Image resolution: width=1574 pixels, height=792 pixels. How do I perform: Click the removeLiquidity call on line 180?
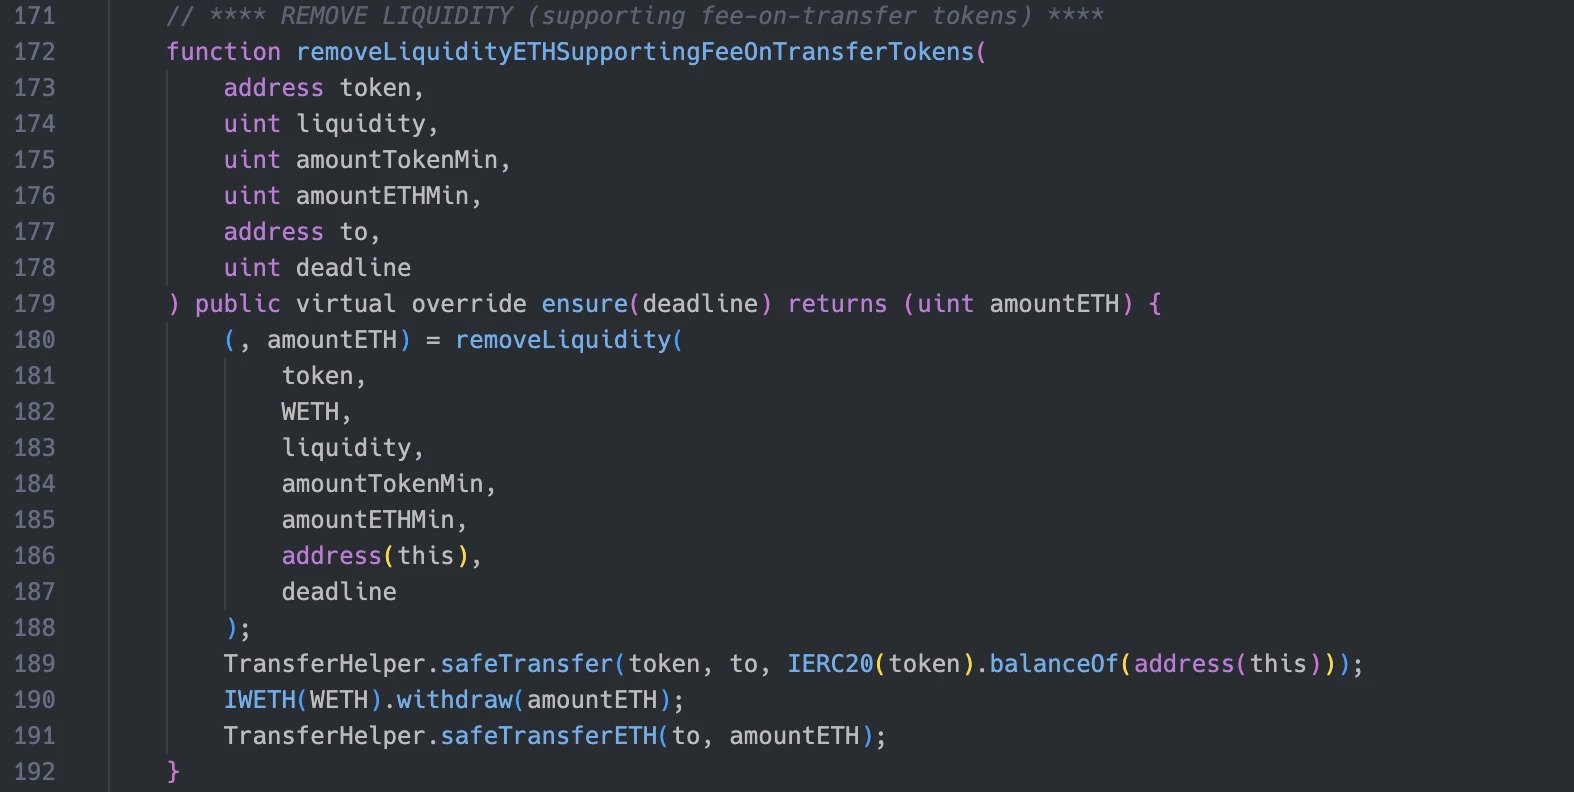click(563, 340)
